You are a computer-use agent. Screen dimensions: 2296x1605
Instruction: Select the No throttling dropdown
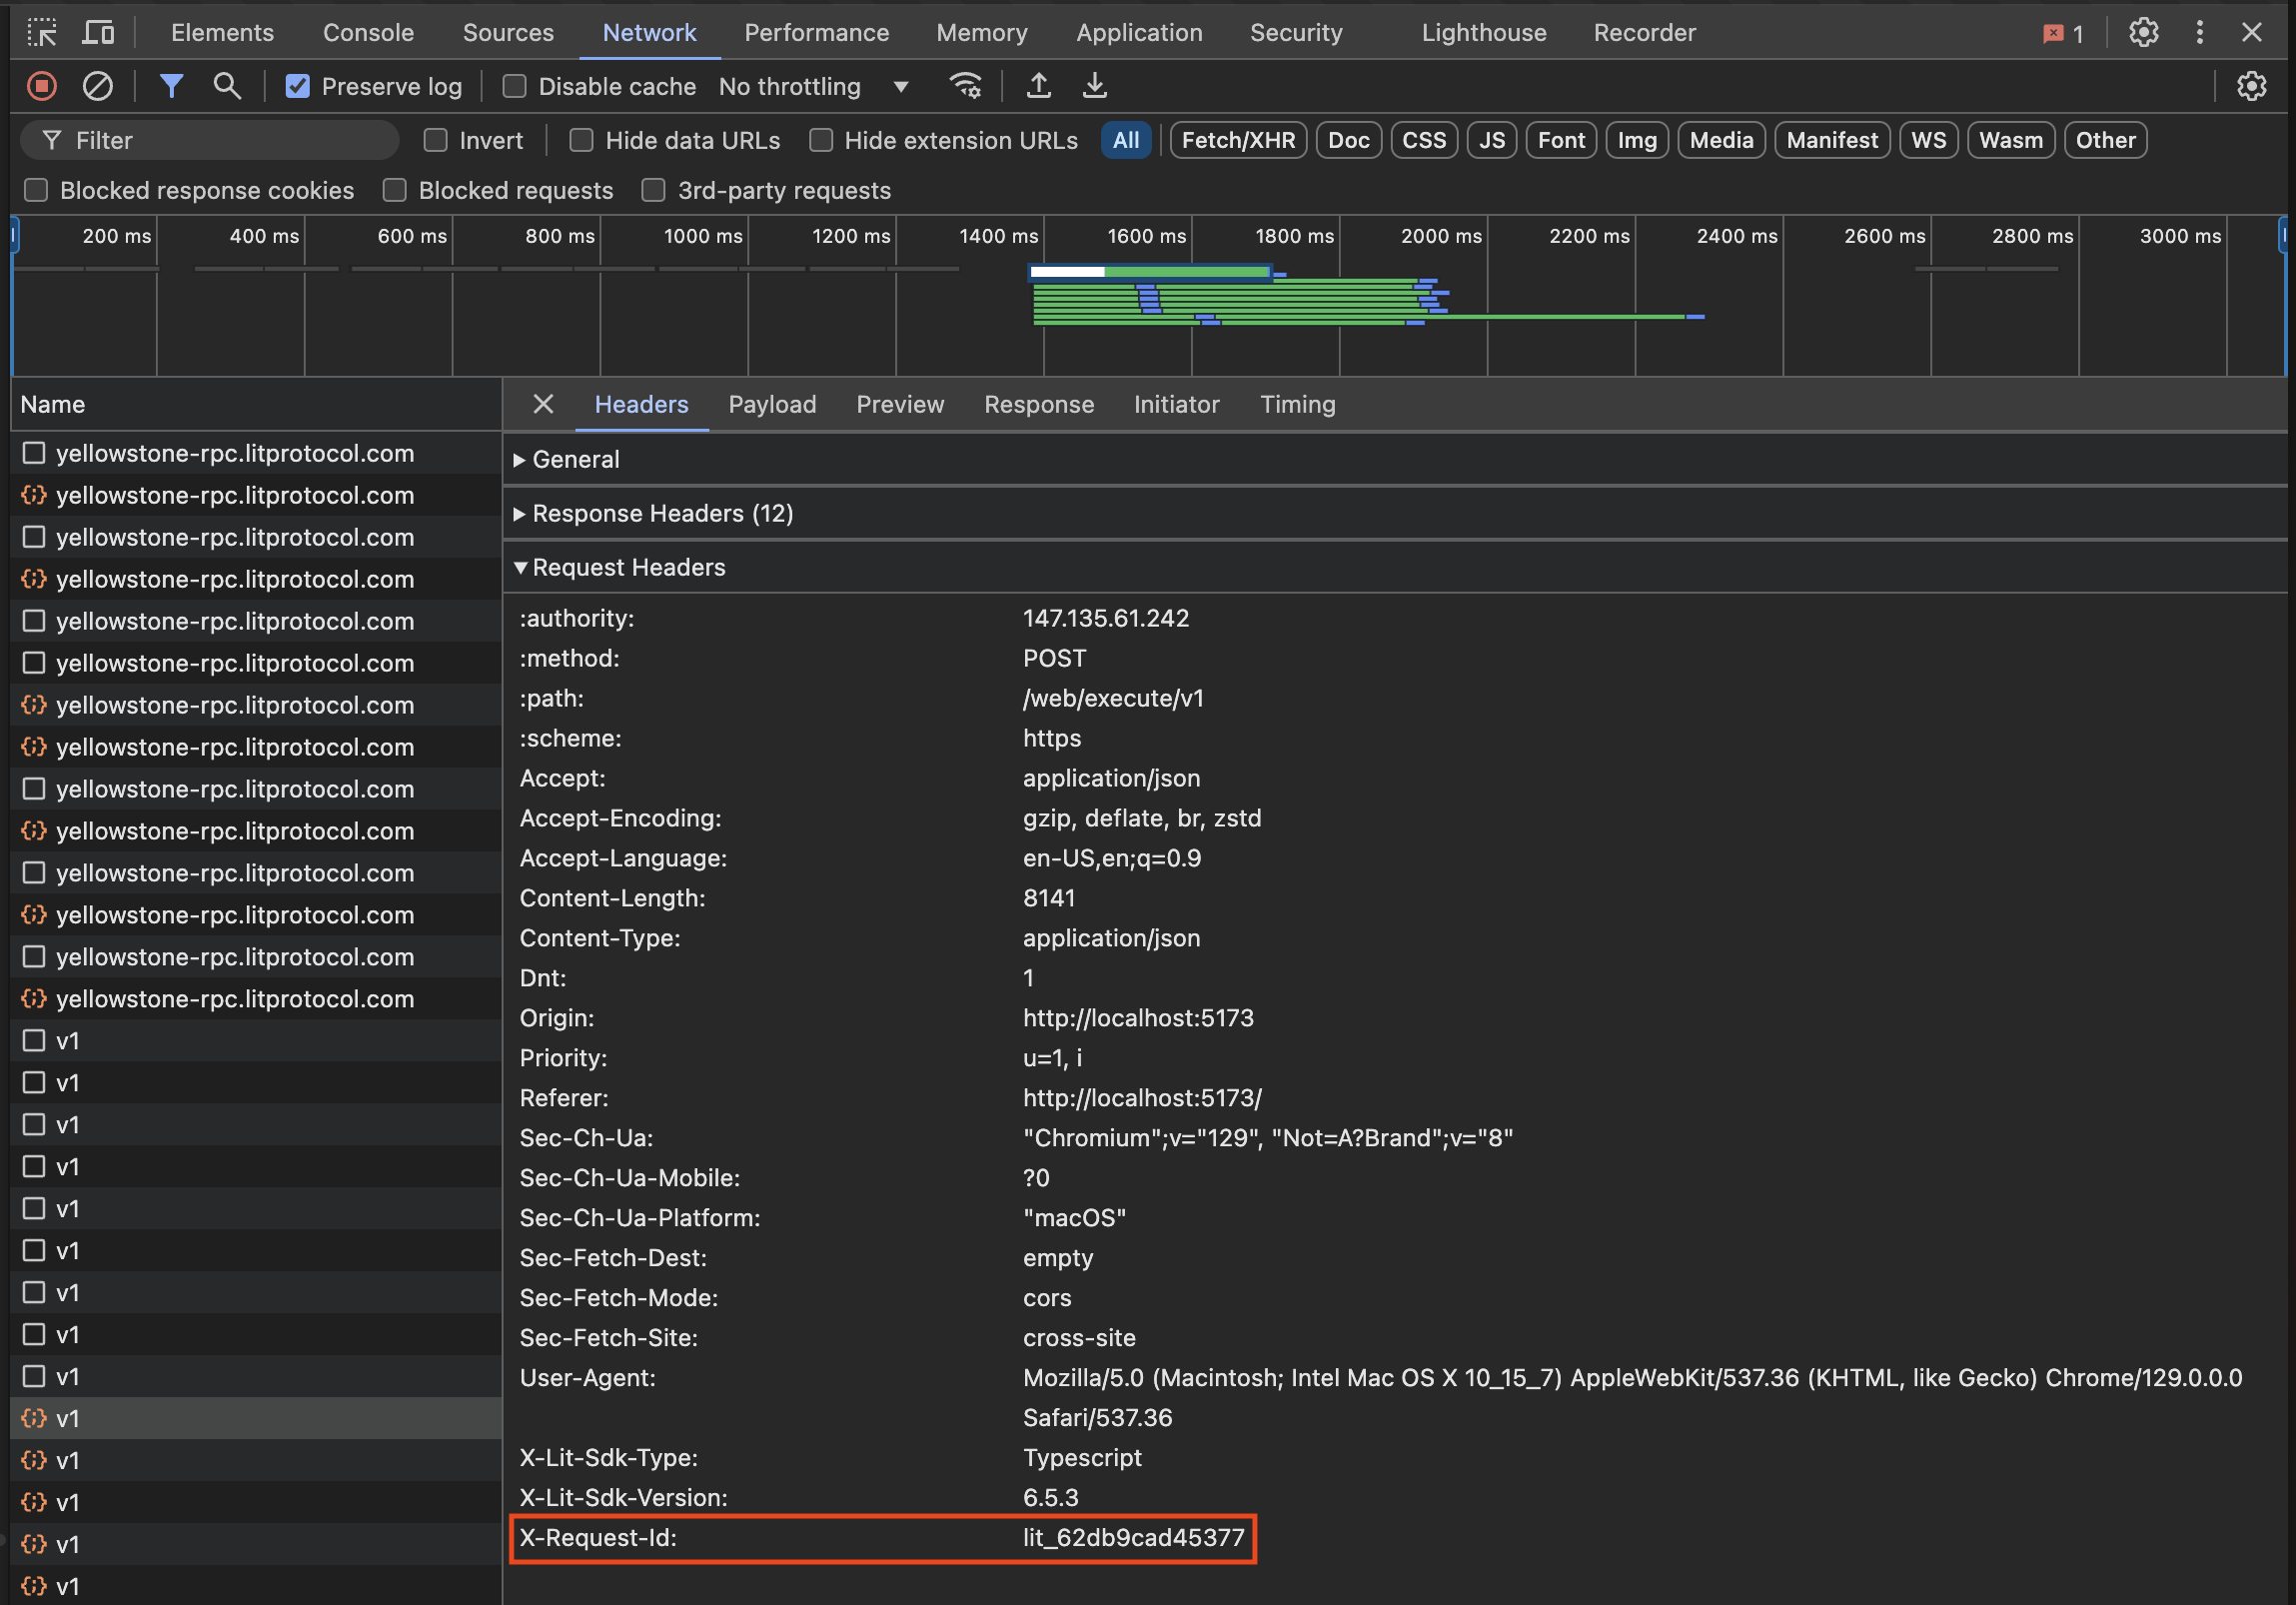(x=809, y=84)
